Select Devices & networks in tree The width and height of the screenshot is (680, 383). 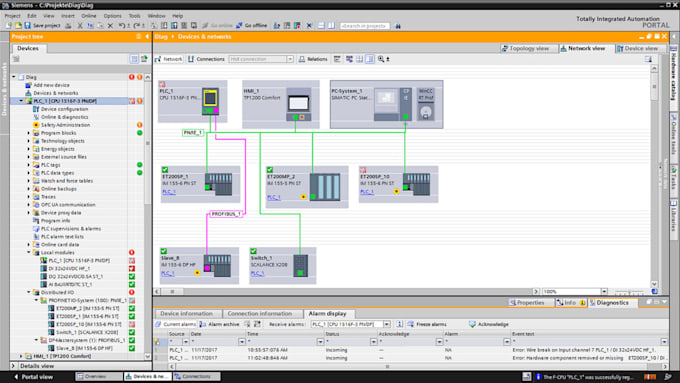click(56, 93)
